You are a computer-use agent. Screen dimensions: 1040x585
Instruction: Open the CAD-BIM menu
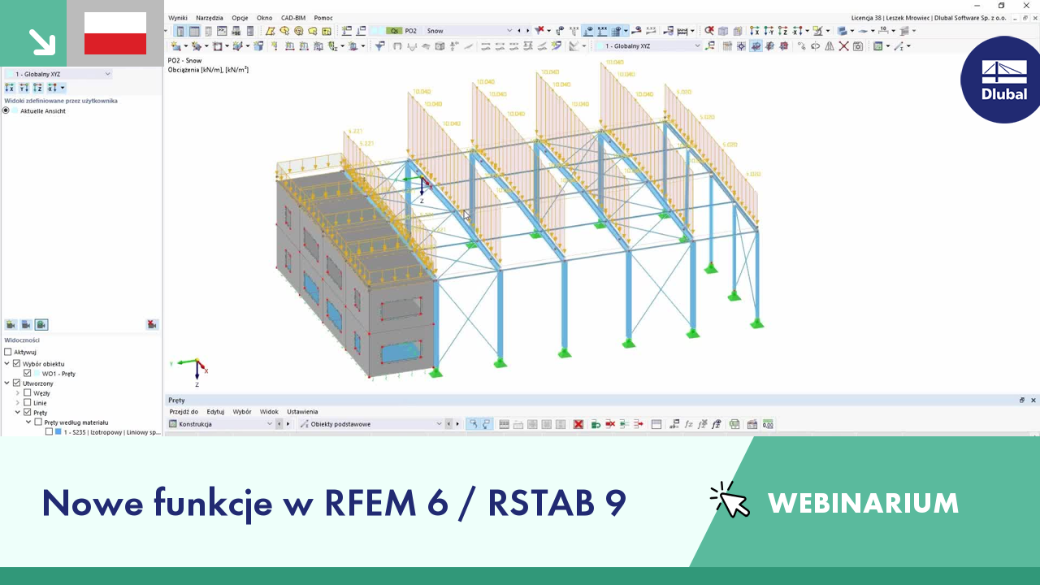click(293, 18)
